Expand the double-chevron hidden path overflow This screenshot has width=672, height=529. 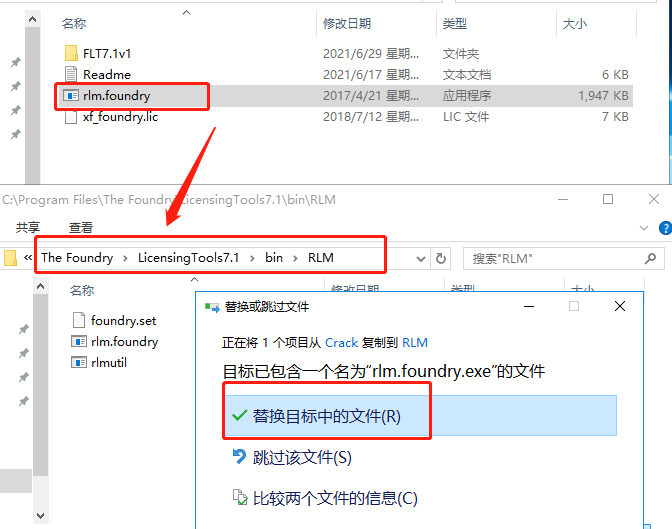(x=28, y=258)
